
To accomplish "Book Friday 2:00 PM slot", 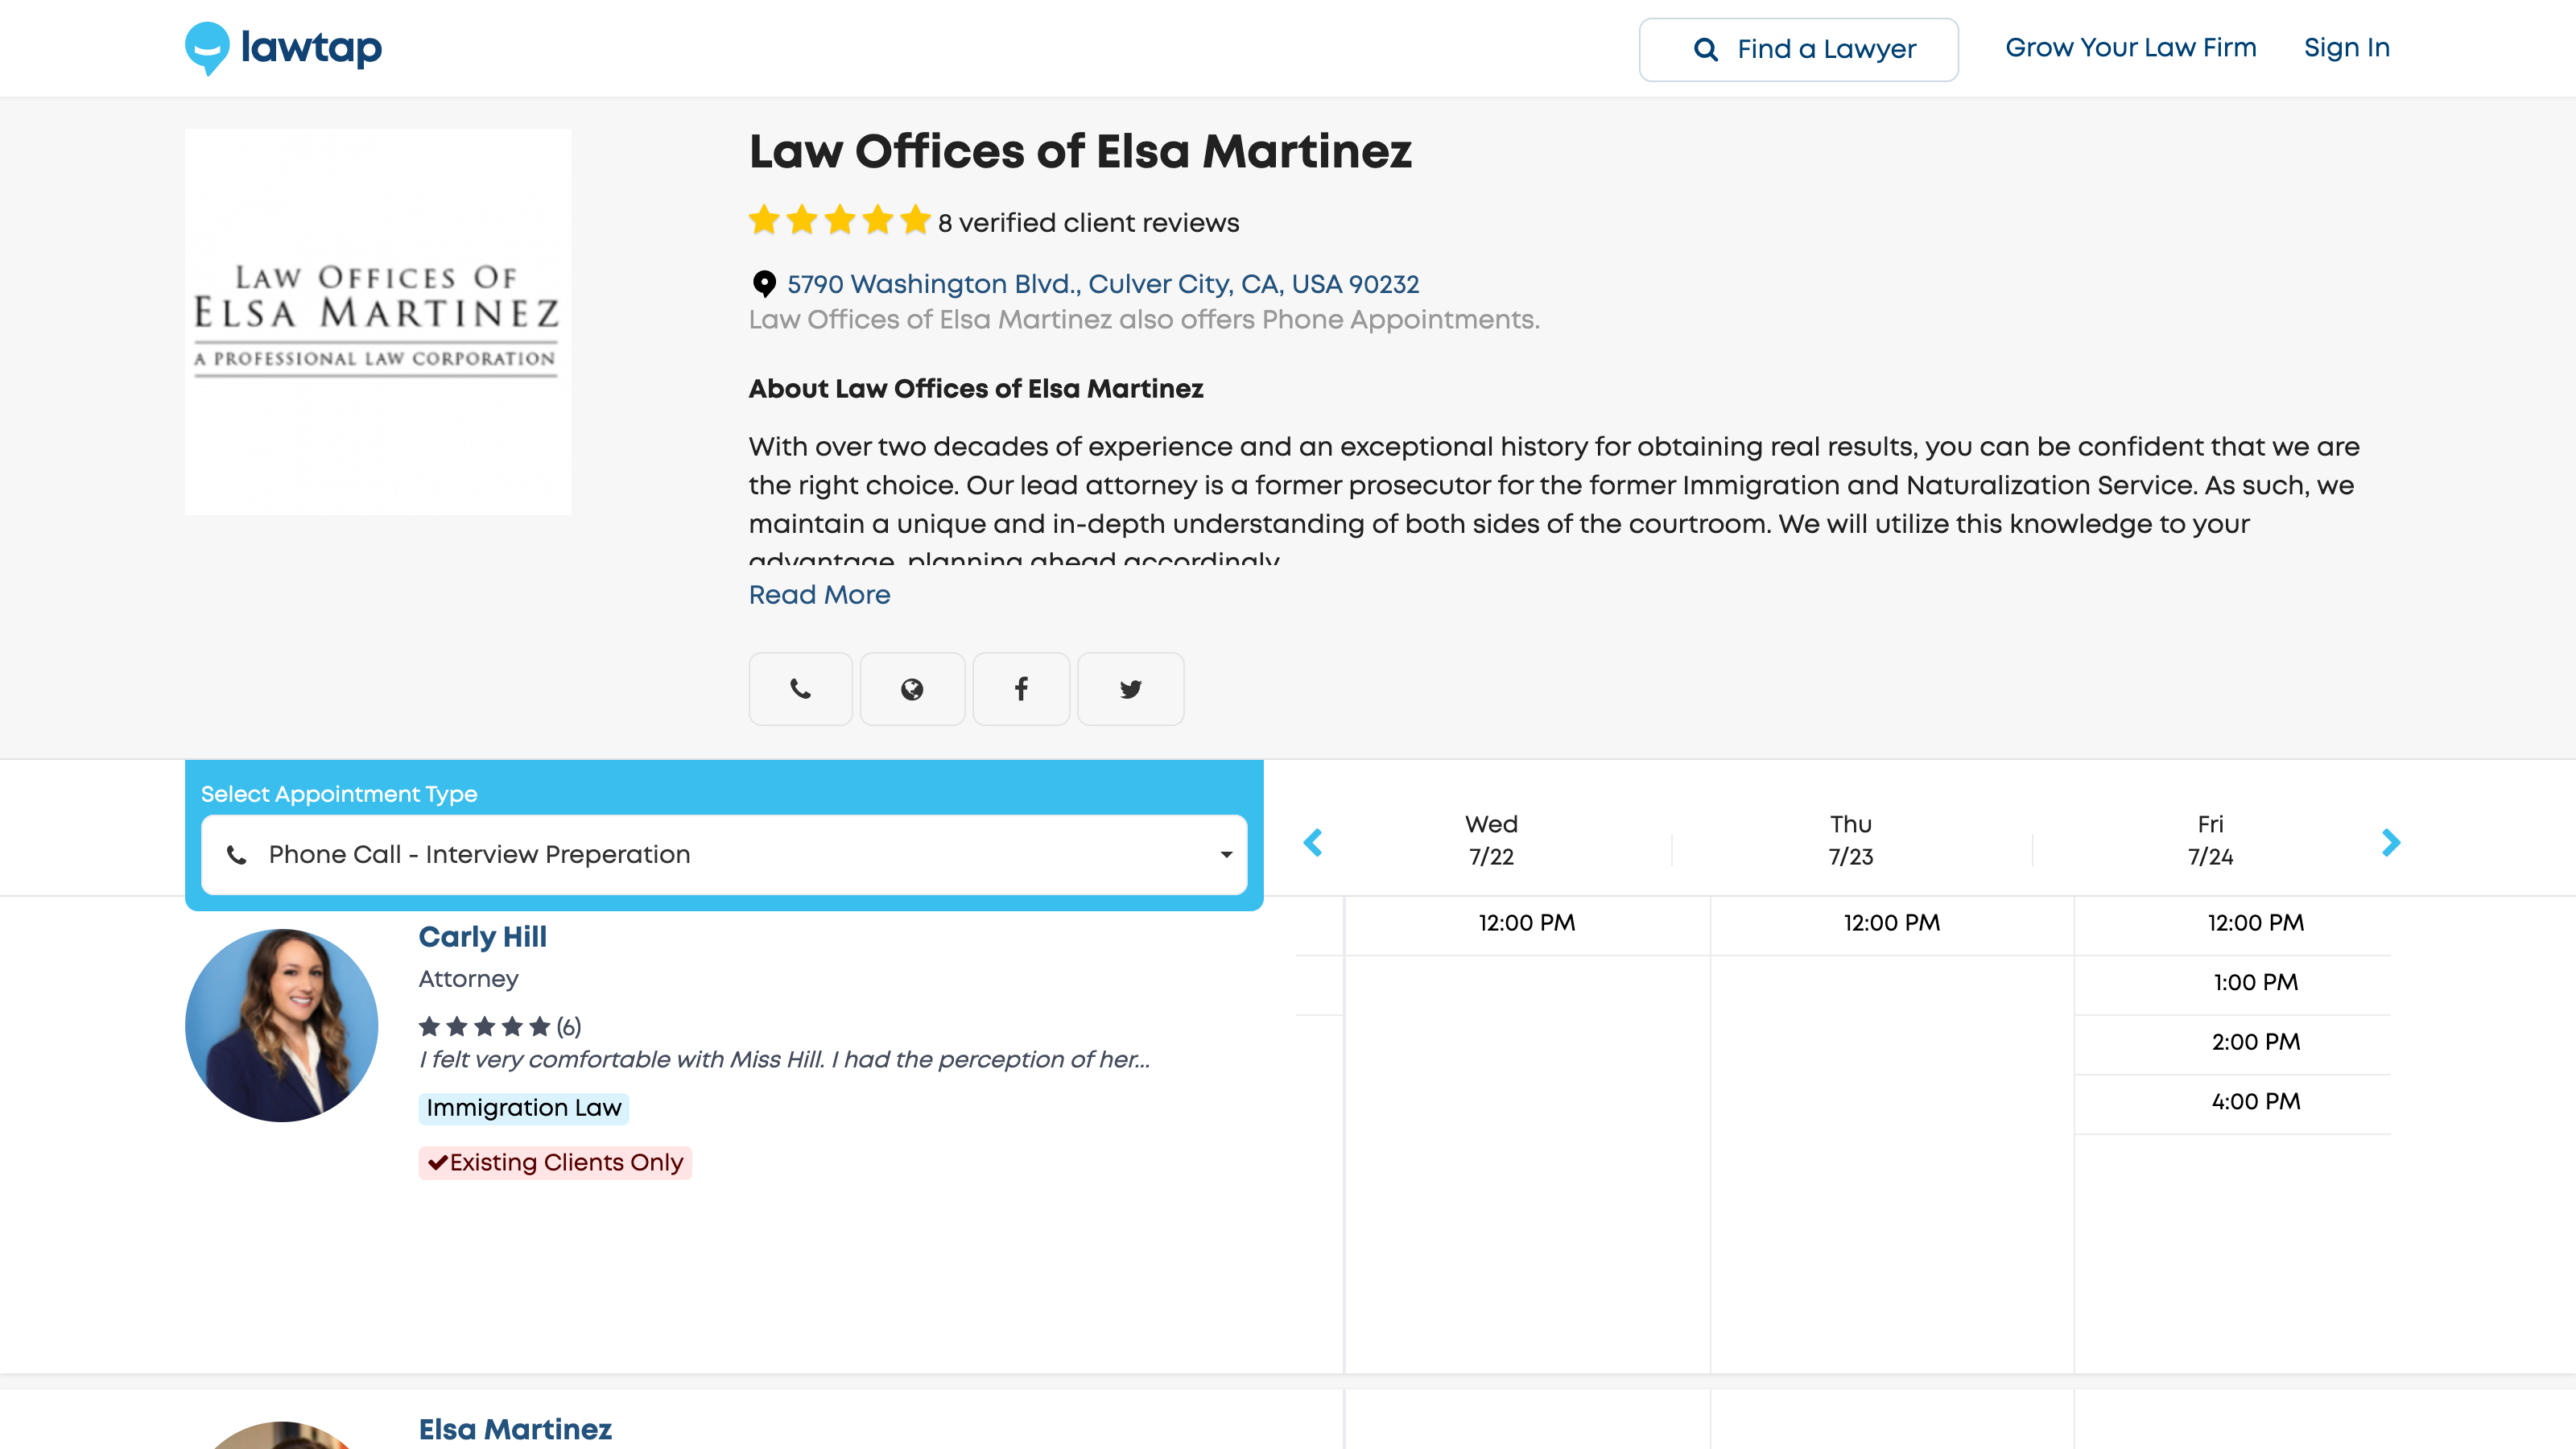I will click(2256, 1042).
